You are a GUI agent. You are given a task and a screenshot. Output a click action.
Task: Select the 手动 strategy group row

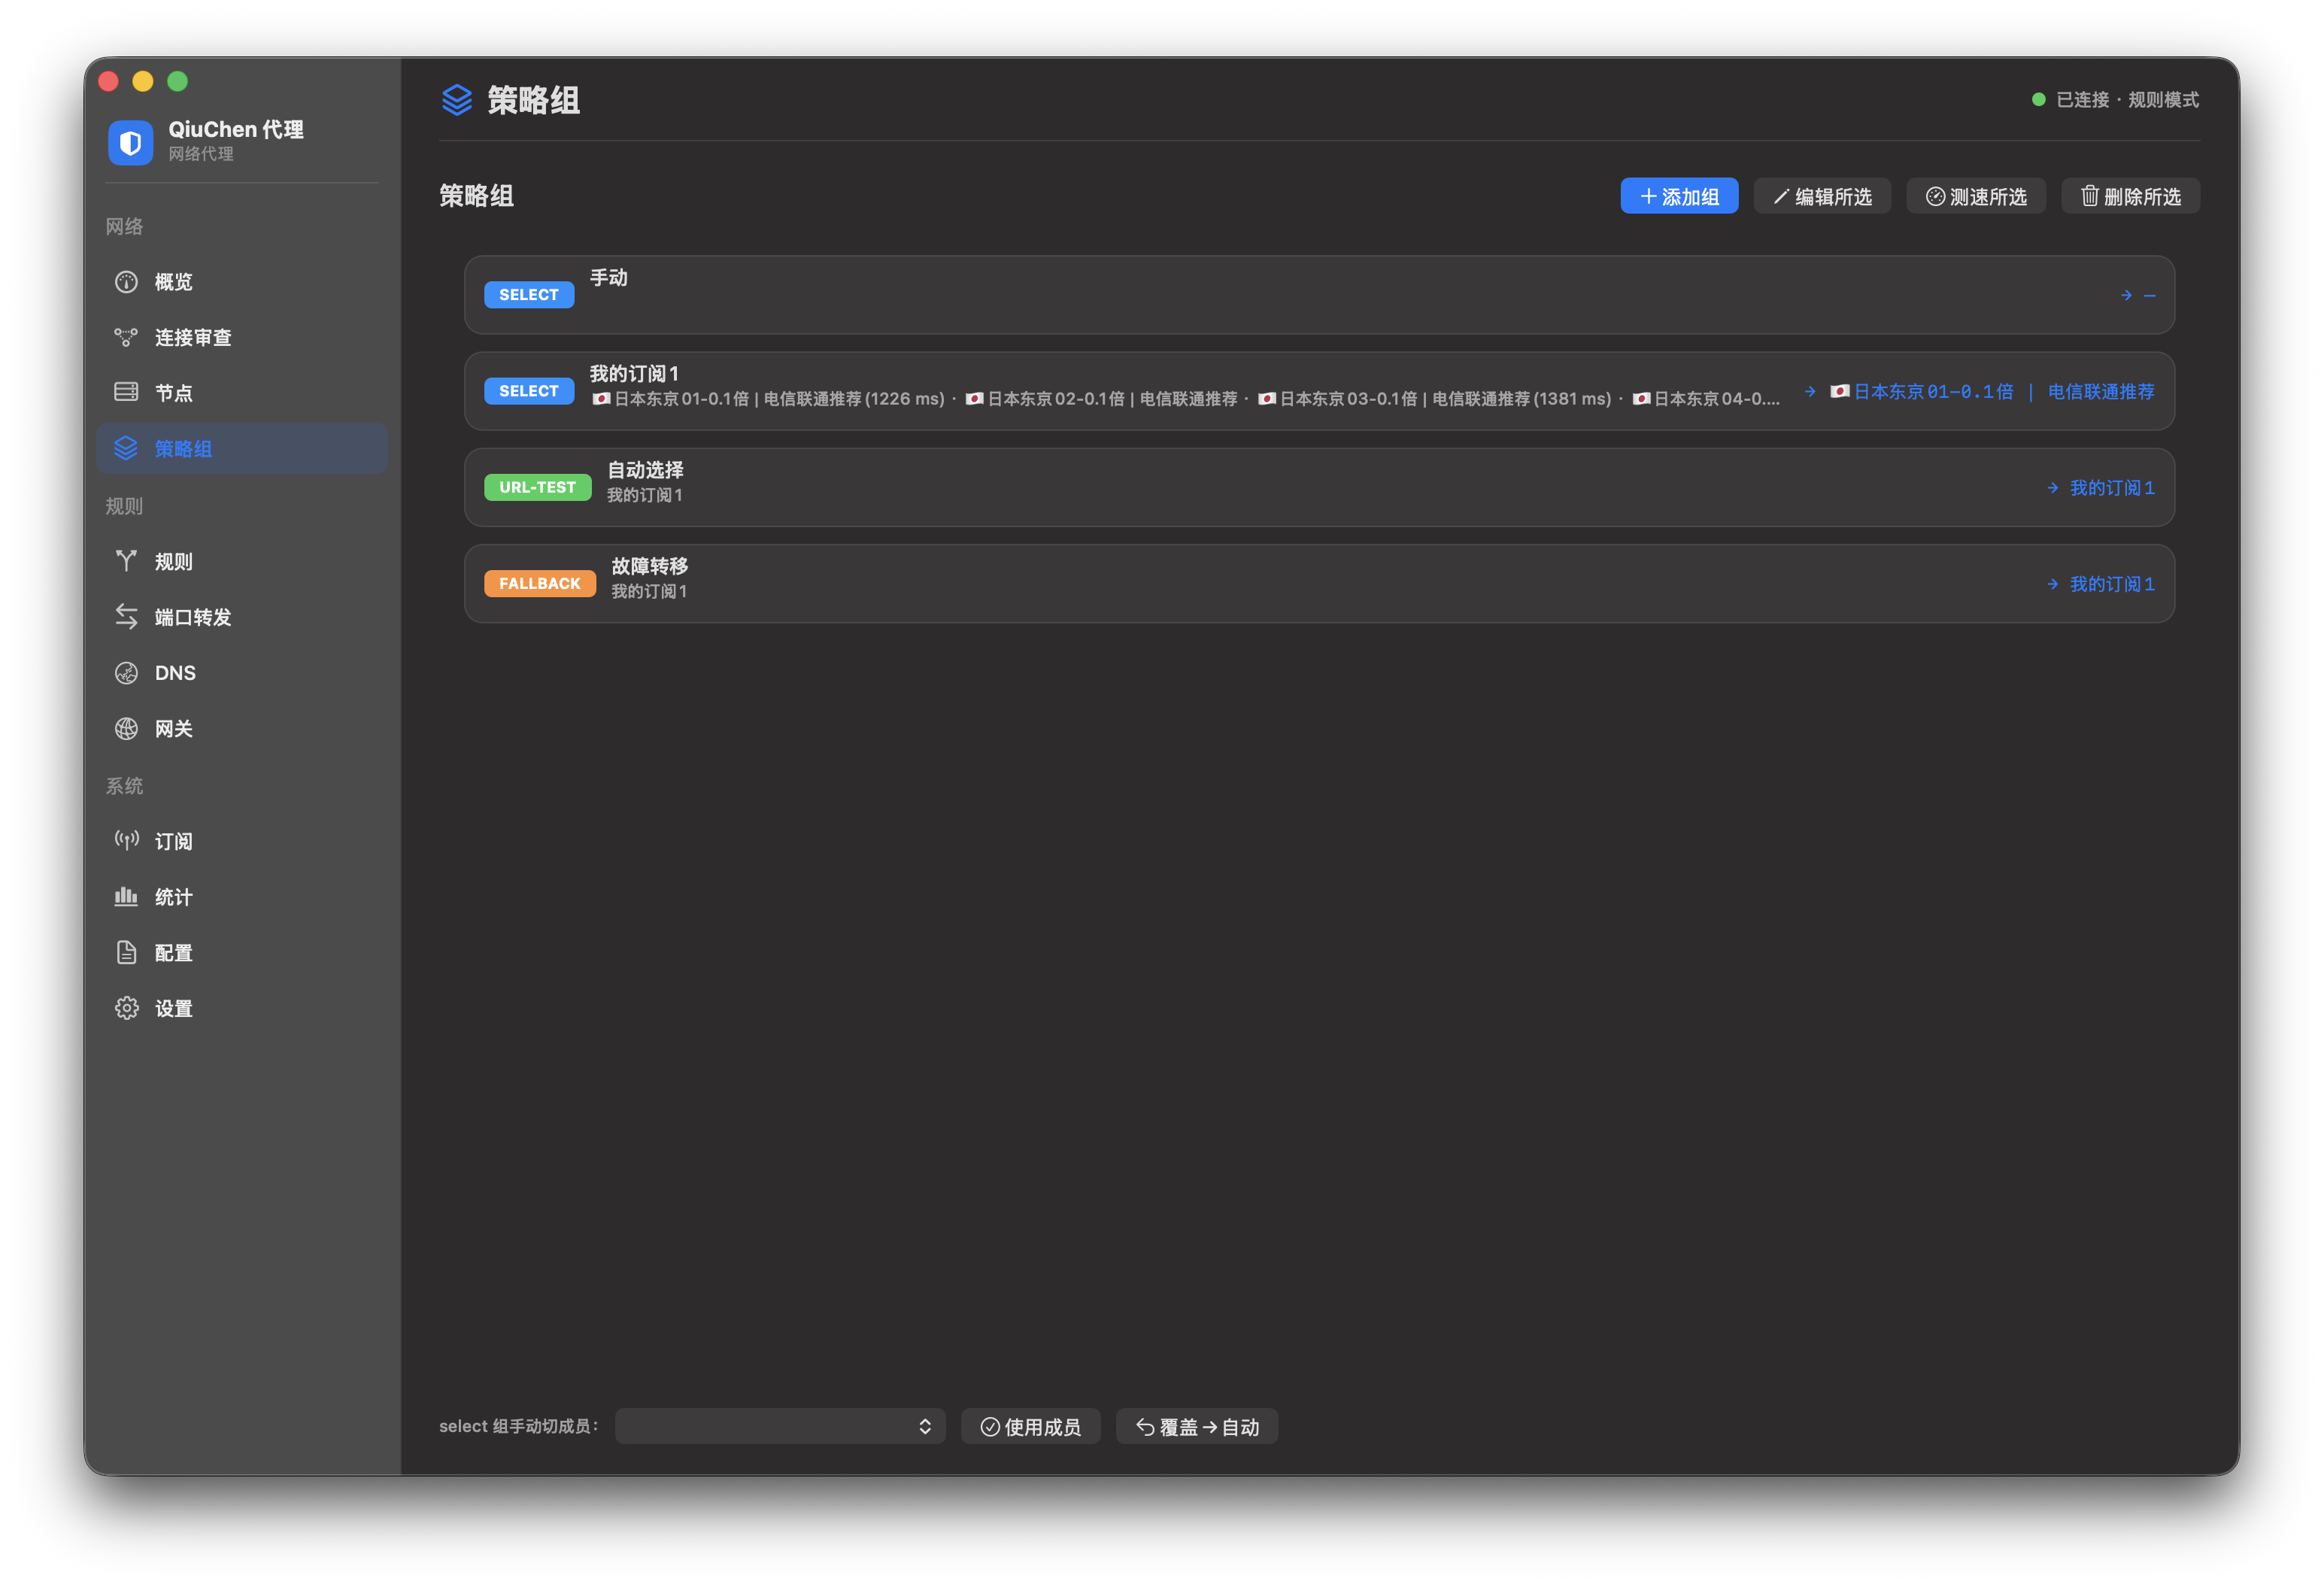coord(1319,295)
